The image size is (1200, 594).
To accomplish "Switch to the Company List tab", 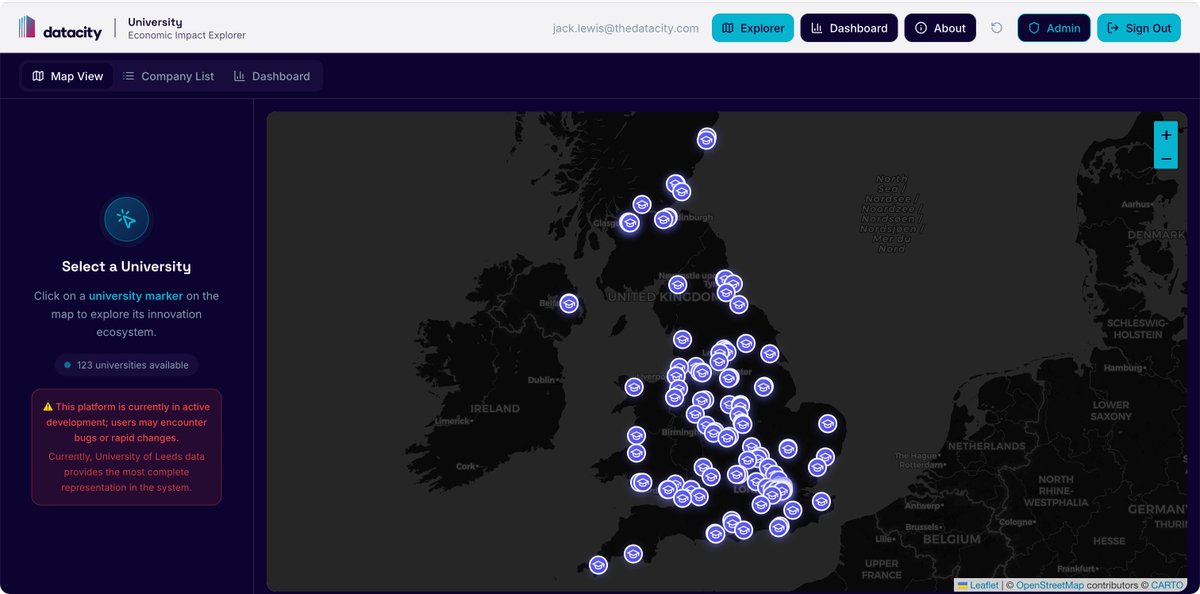I will pyautogui.click(x=168, y=75).
